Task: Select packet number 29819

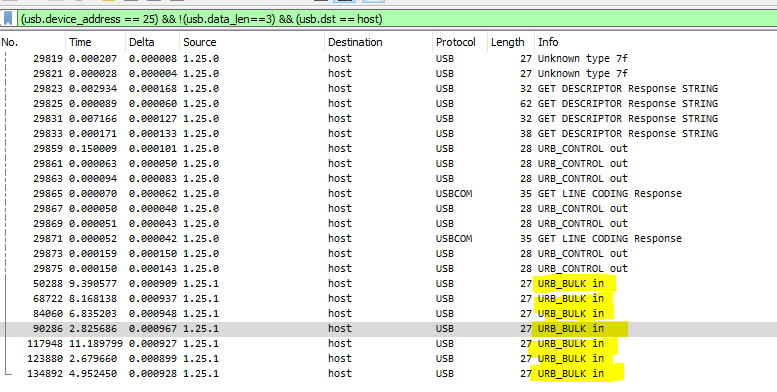Action: 388,58
